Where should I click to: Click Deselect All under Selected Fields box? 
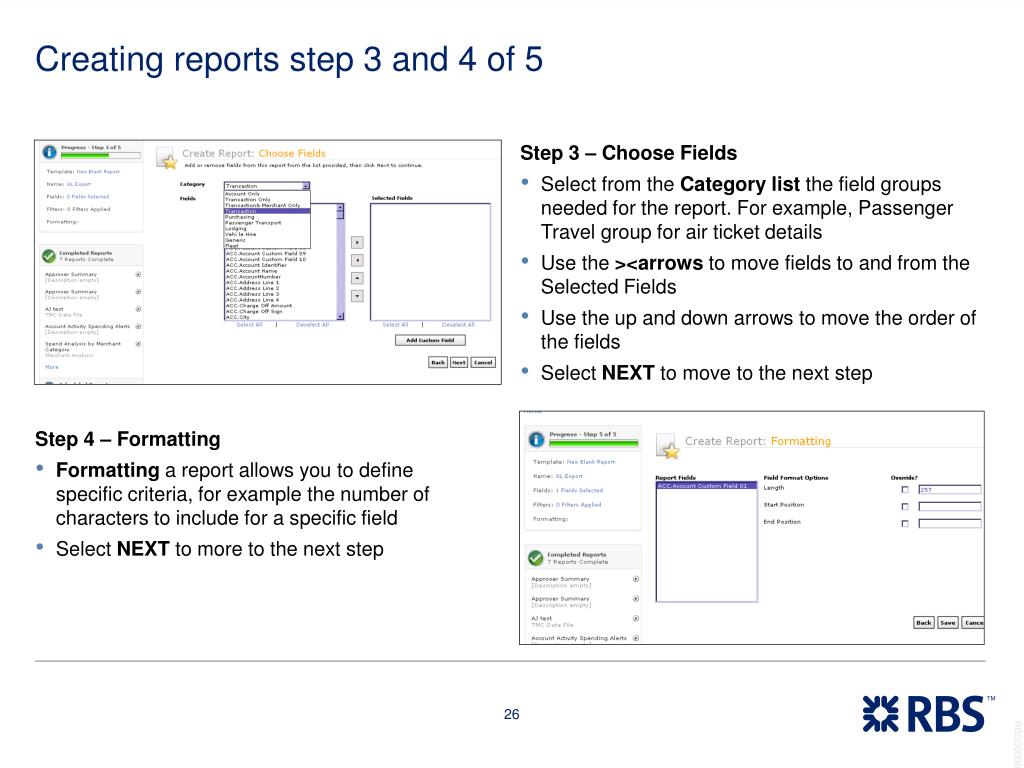click(458, 325)
